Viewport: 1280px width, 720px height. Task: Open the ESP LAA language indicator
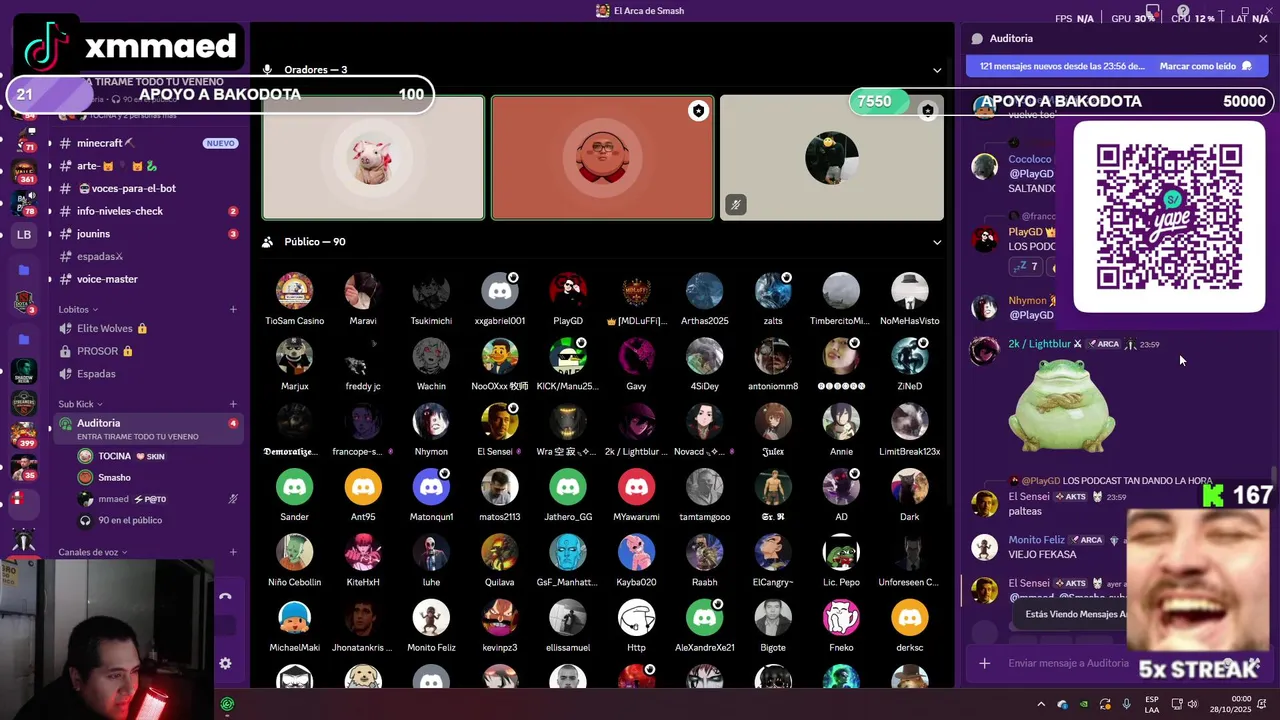point(1152,704)
